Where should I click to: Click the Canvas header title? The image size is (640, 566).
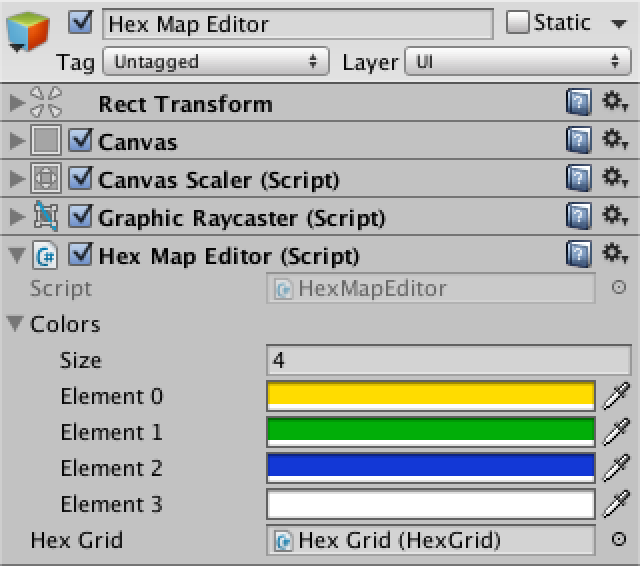point(138,142)
